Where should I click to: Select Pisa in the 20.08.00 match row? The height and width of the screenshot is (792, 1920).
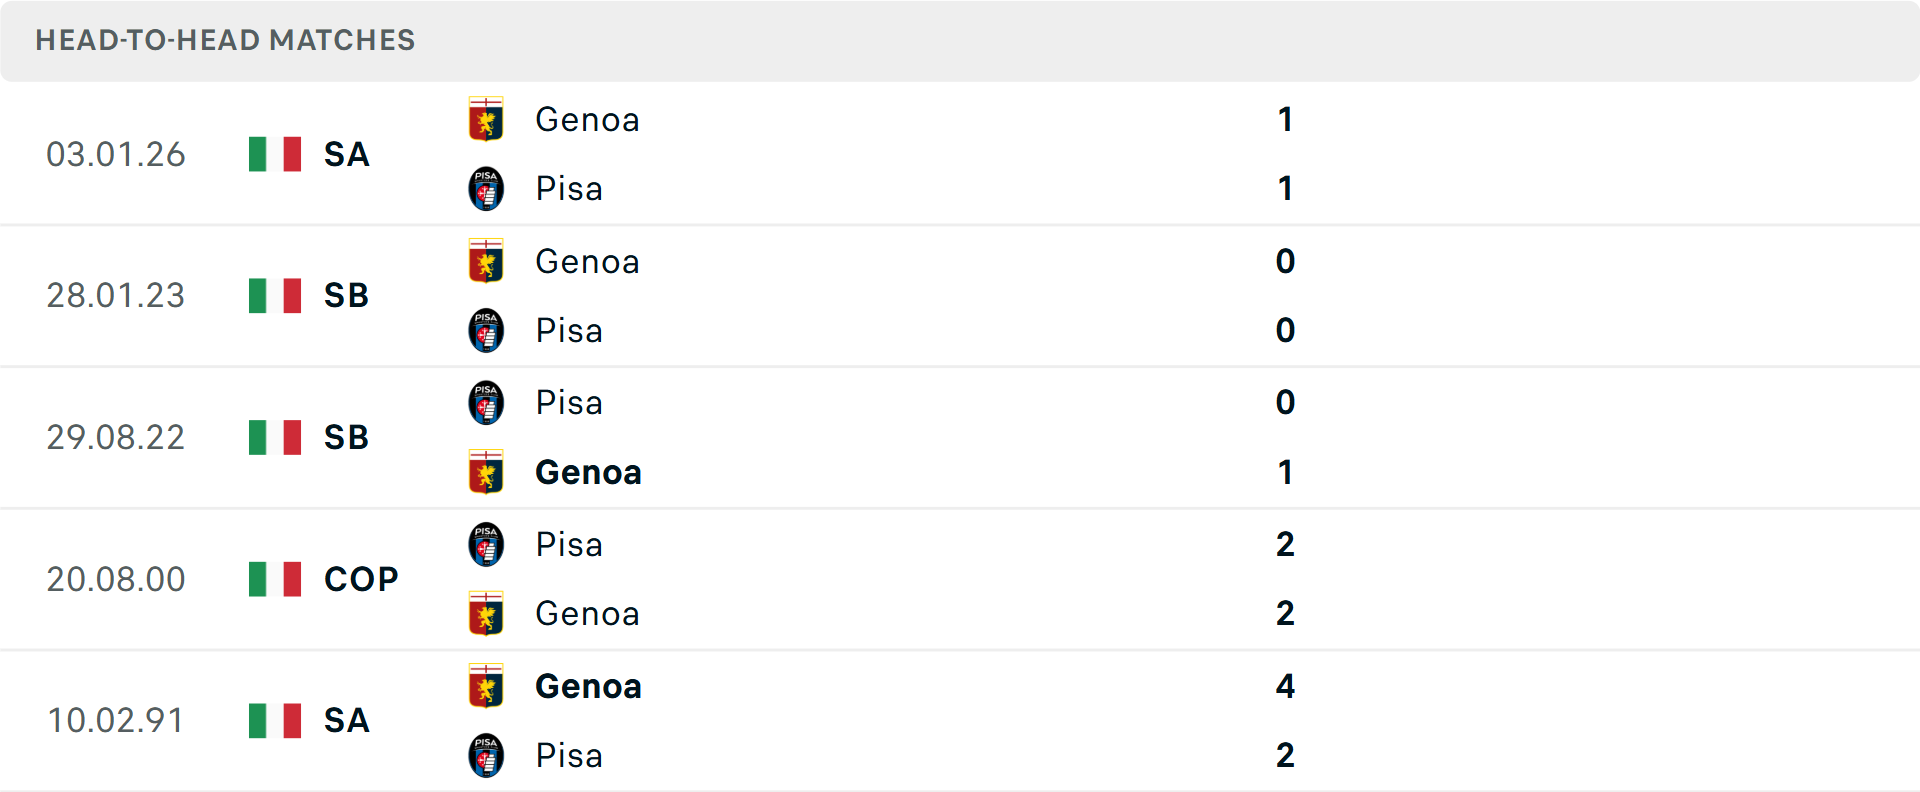click(x=569, y=545)
